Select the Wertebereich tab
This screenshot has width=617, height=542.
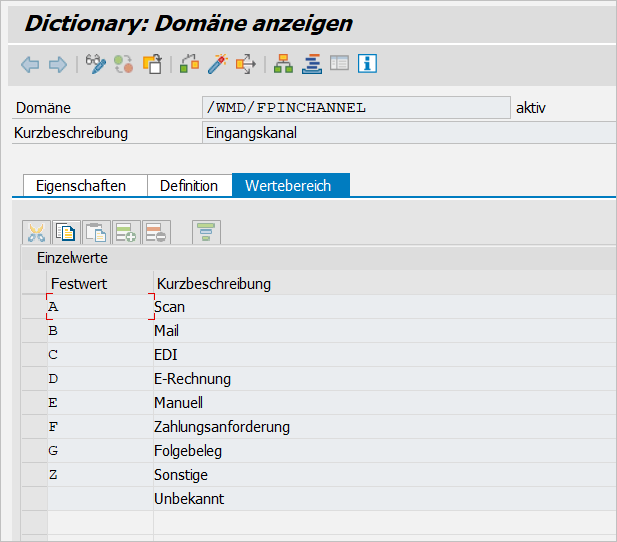pos(289,186)
